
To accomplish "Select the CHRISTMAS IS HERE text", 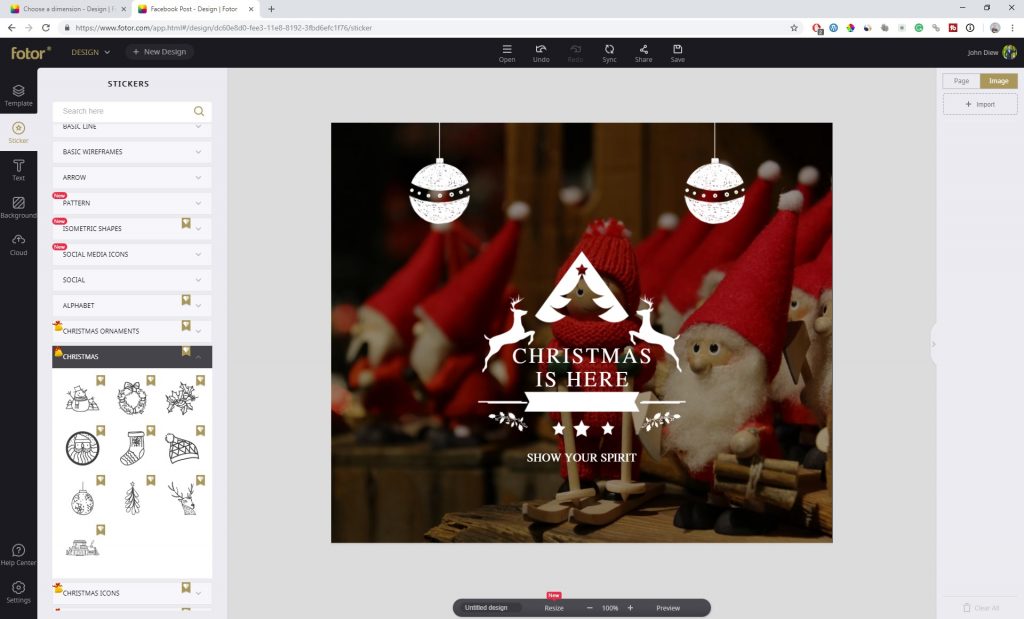I will coord(581,367).
